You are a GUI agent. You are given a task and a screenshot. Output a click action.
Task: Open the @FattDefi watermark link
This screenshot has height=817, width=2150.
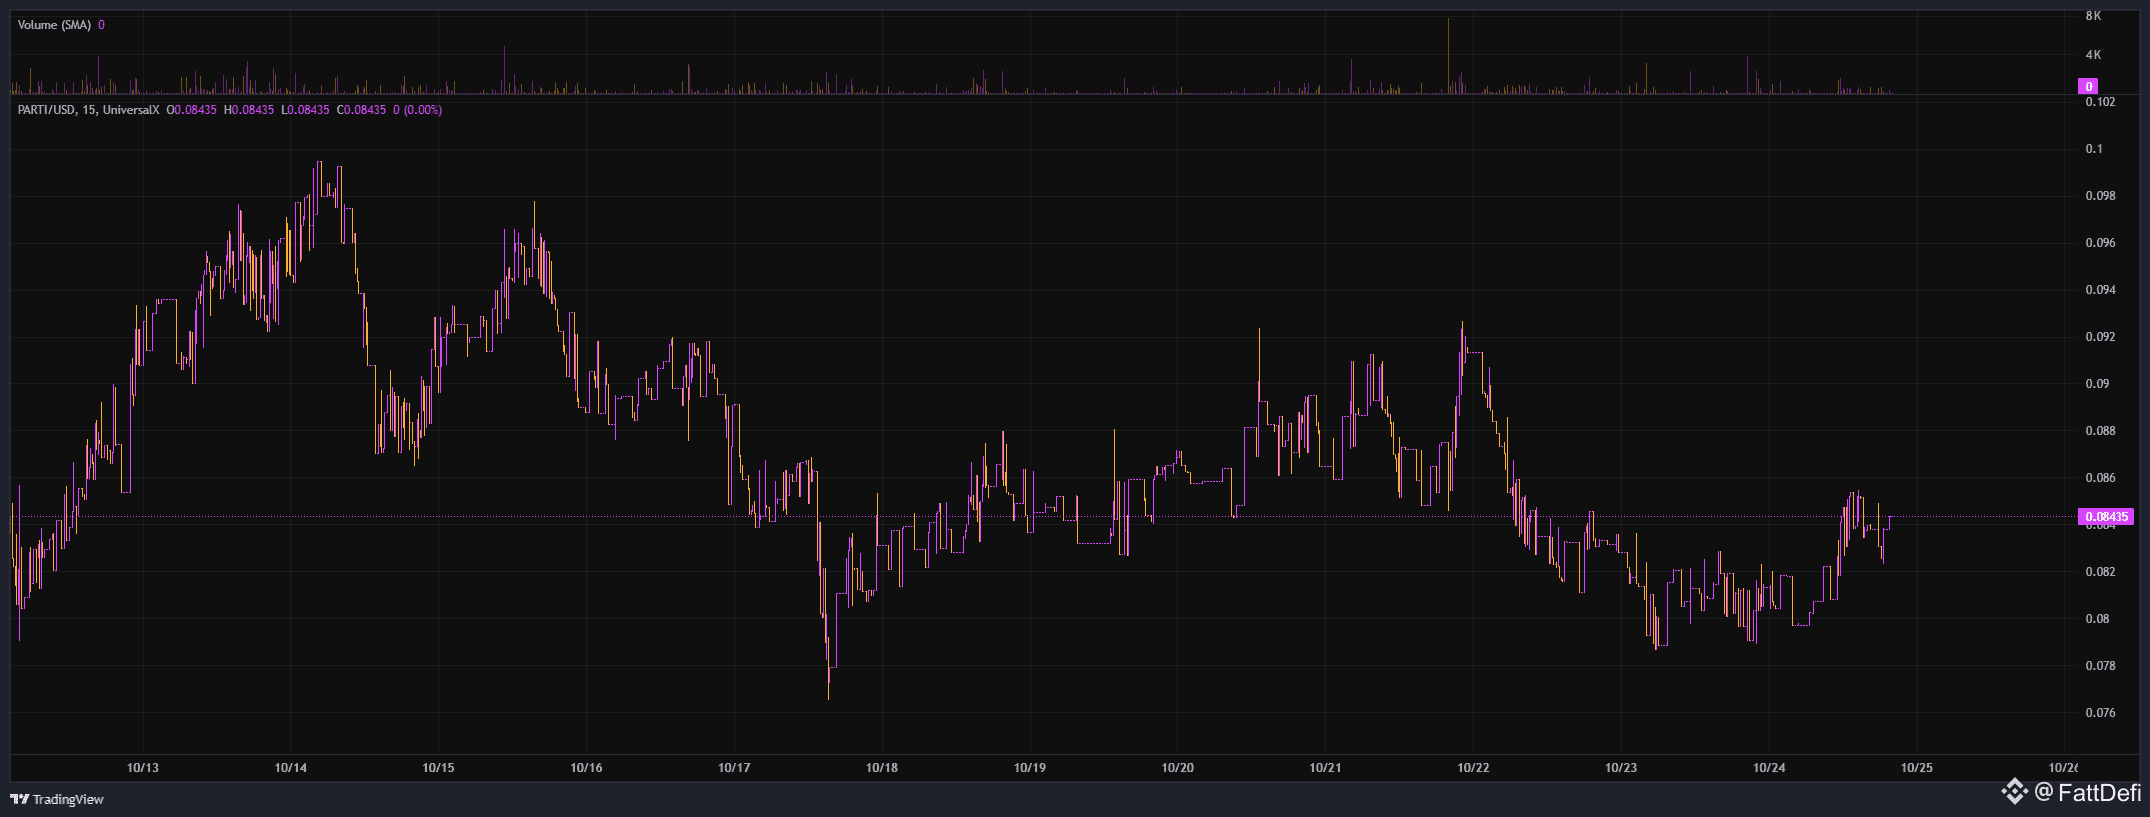tap(2088, 793)
